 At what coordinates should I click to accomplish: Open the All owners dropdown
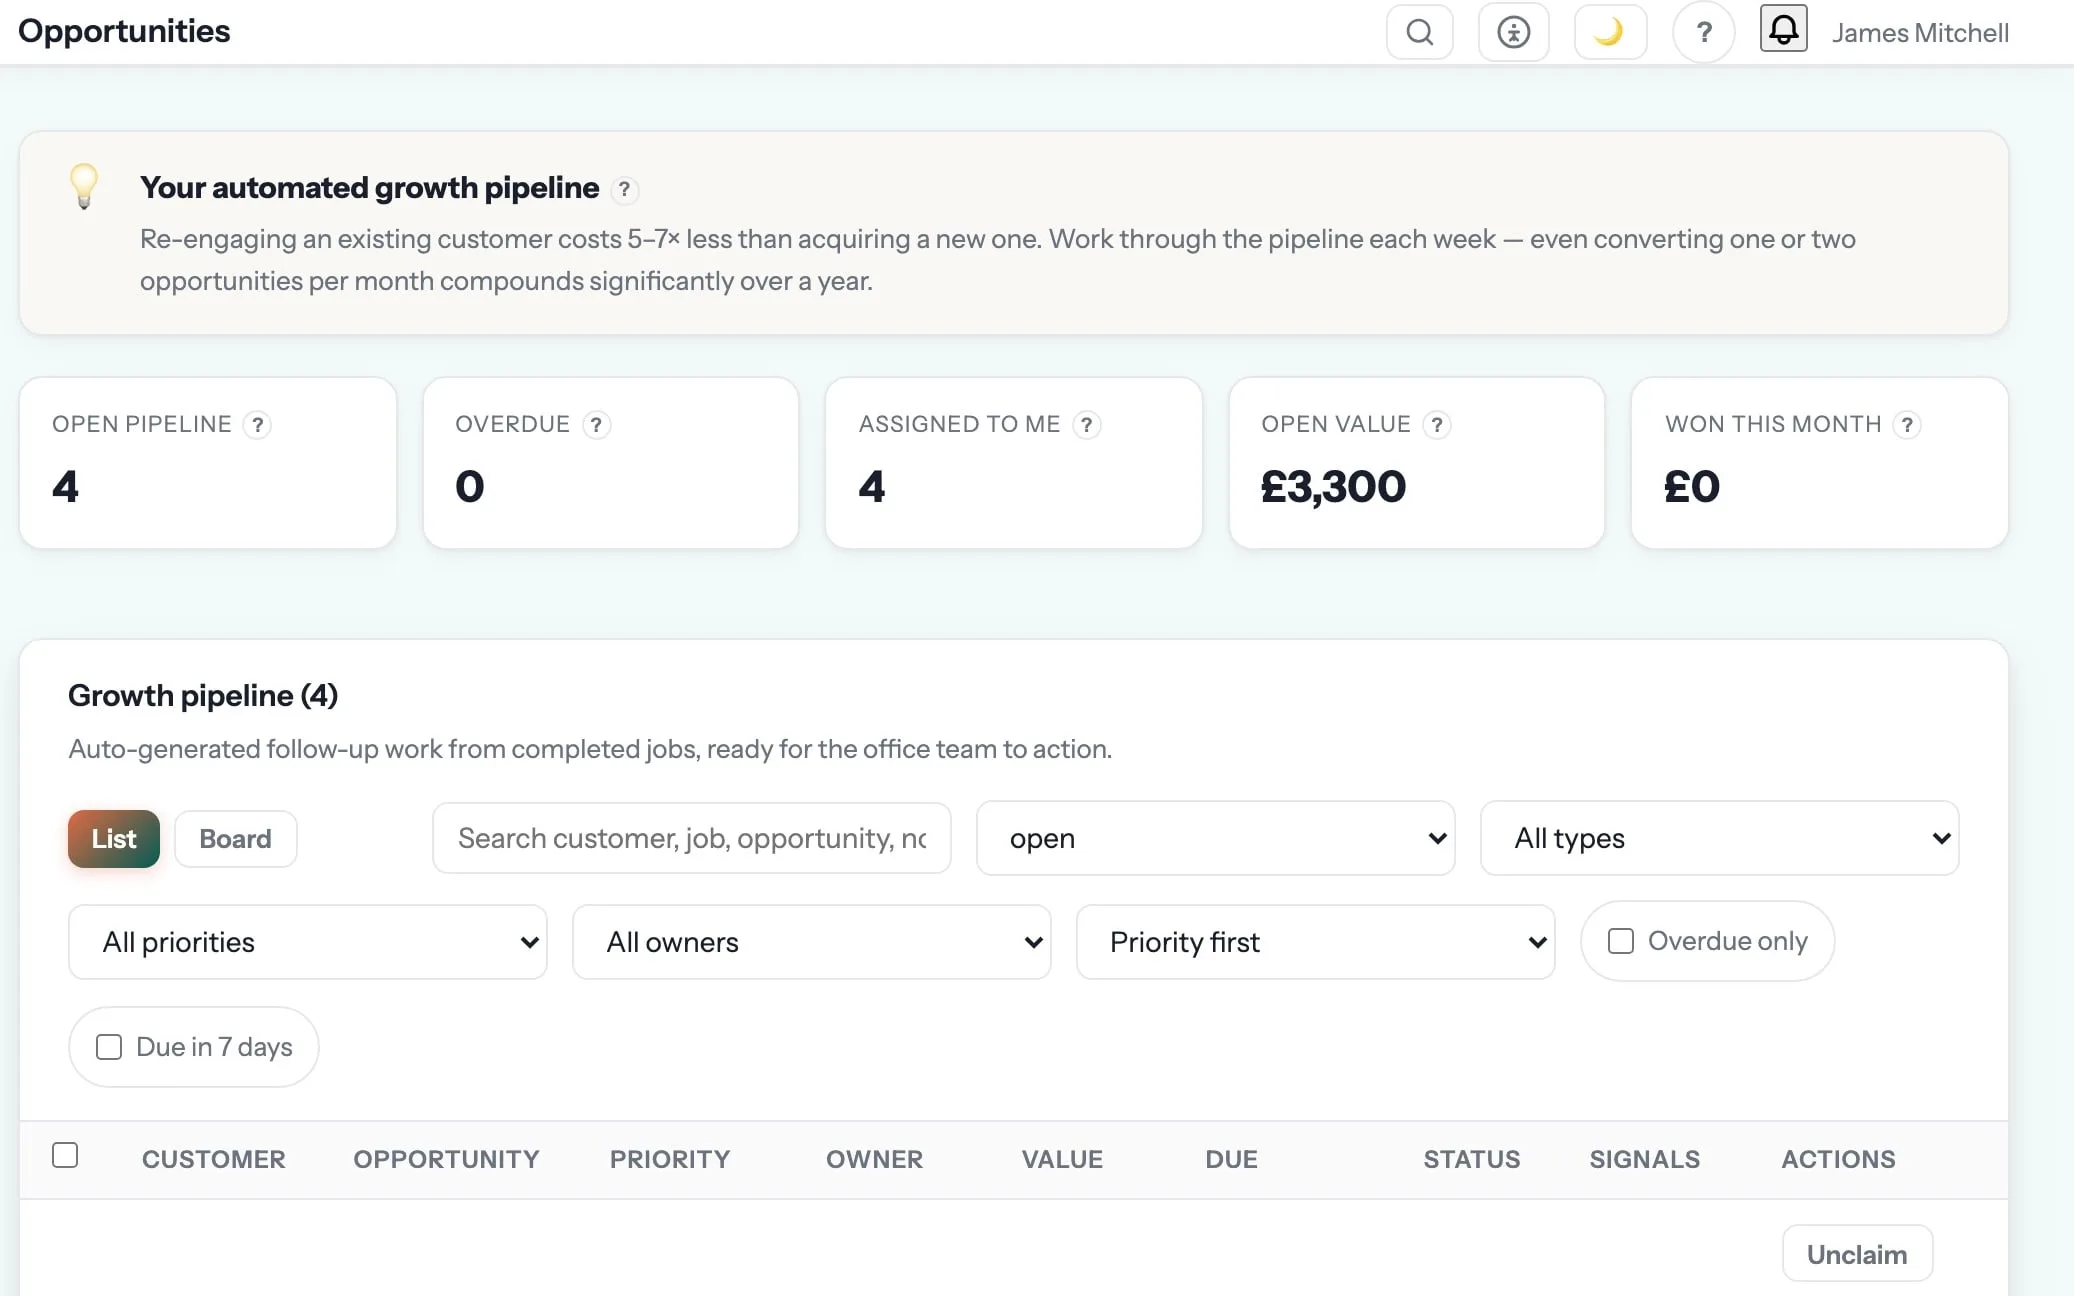click(811, 942)
